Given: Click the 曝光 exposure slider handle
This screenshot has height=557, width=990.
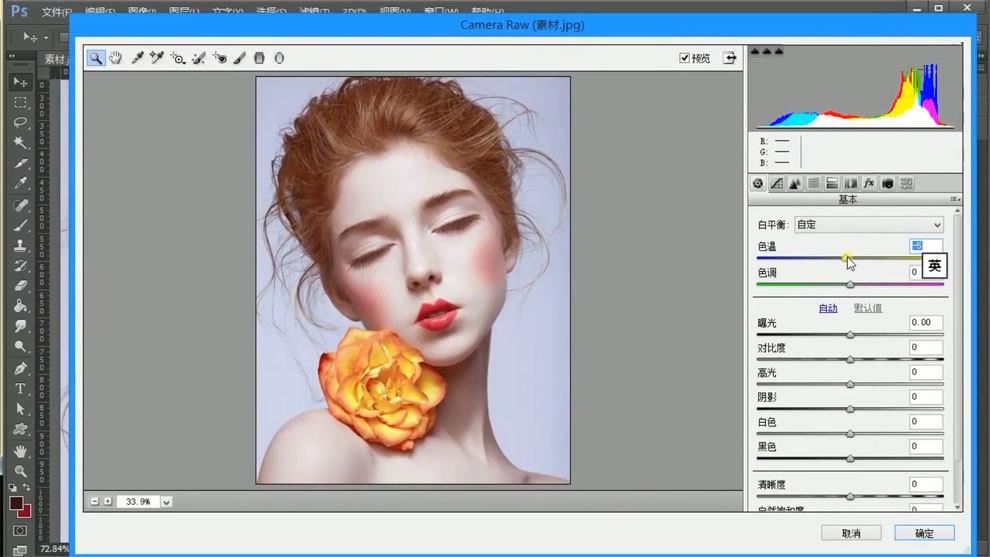Looking at the screenshot, I should [x=850, y=335].
